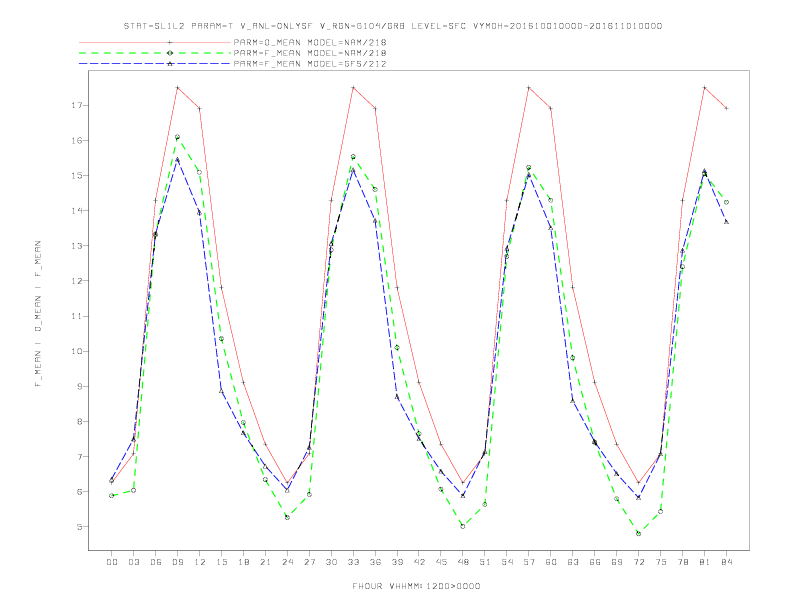Click y-axis tick label 11
The width and height of the screenshot is (792, 612).
click(x=77, y=316)
